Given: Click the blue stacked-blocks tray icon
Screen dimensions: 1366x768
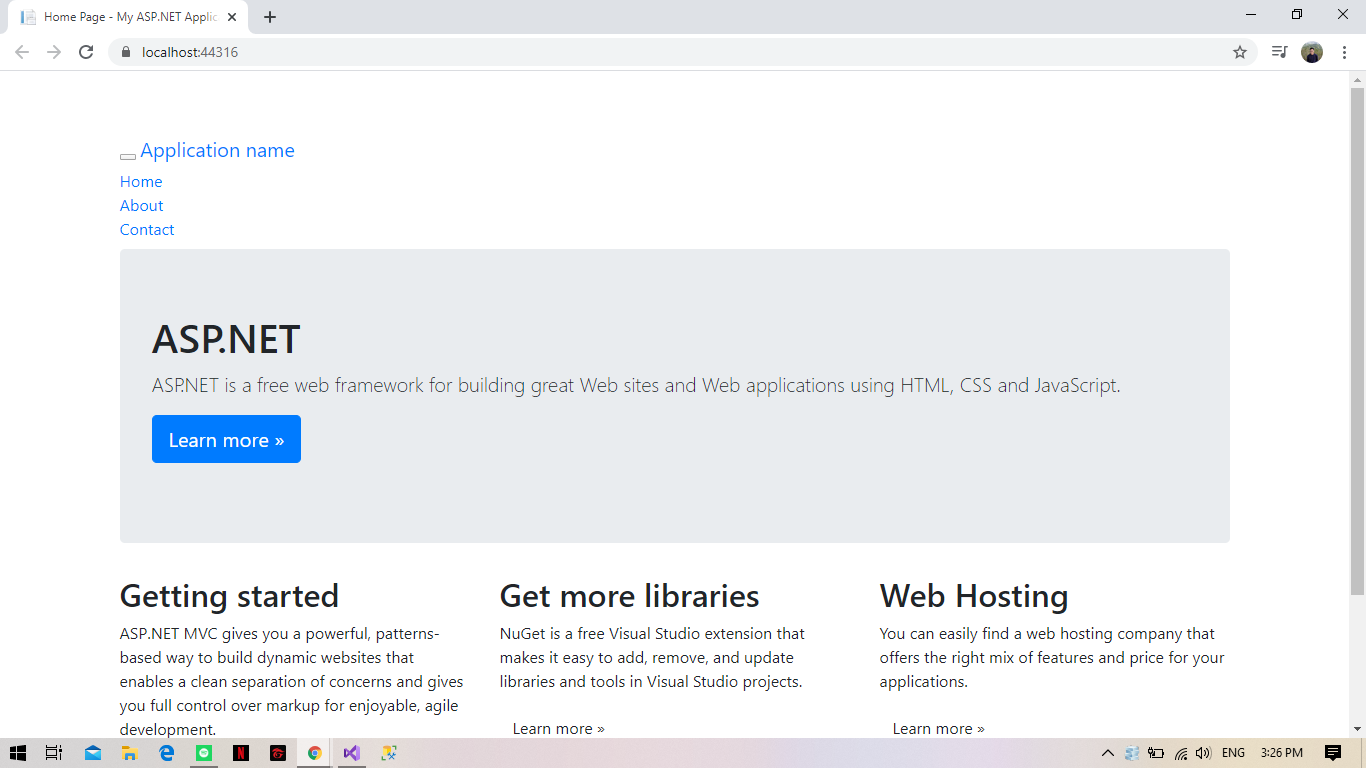Looking at the screenshot, I should tap(1132, 753).
